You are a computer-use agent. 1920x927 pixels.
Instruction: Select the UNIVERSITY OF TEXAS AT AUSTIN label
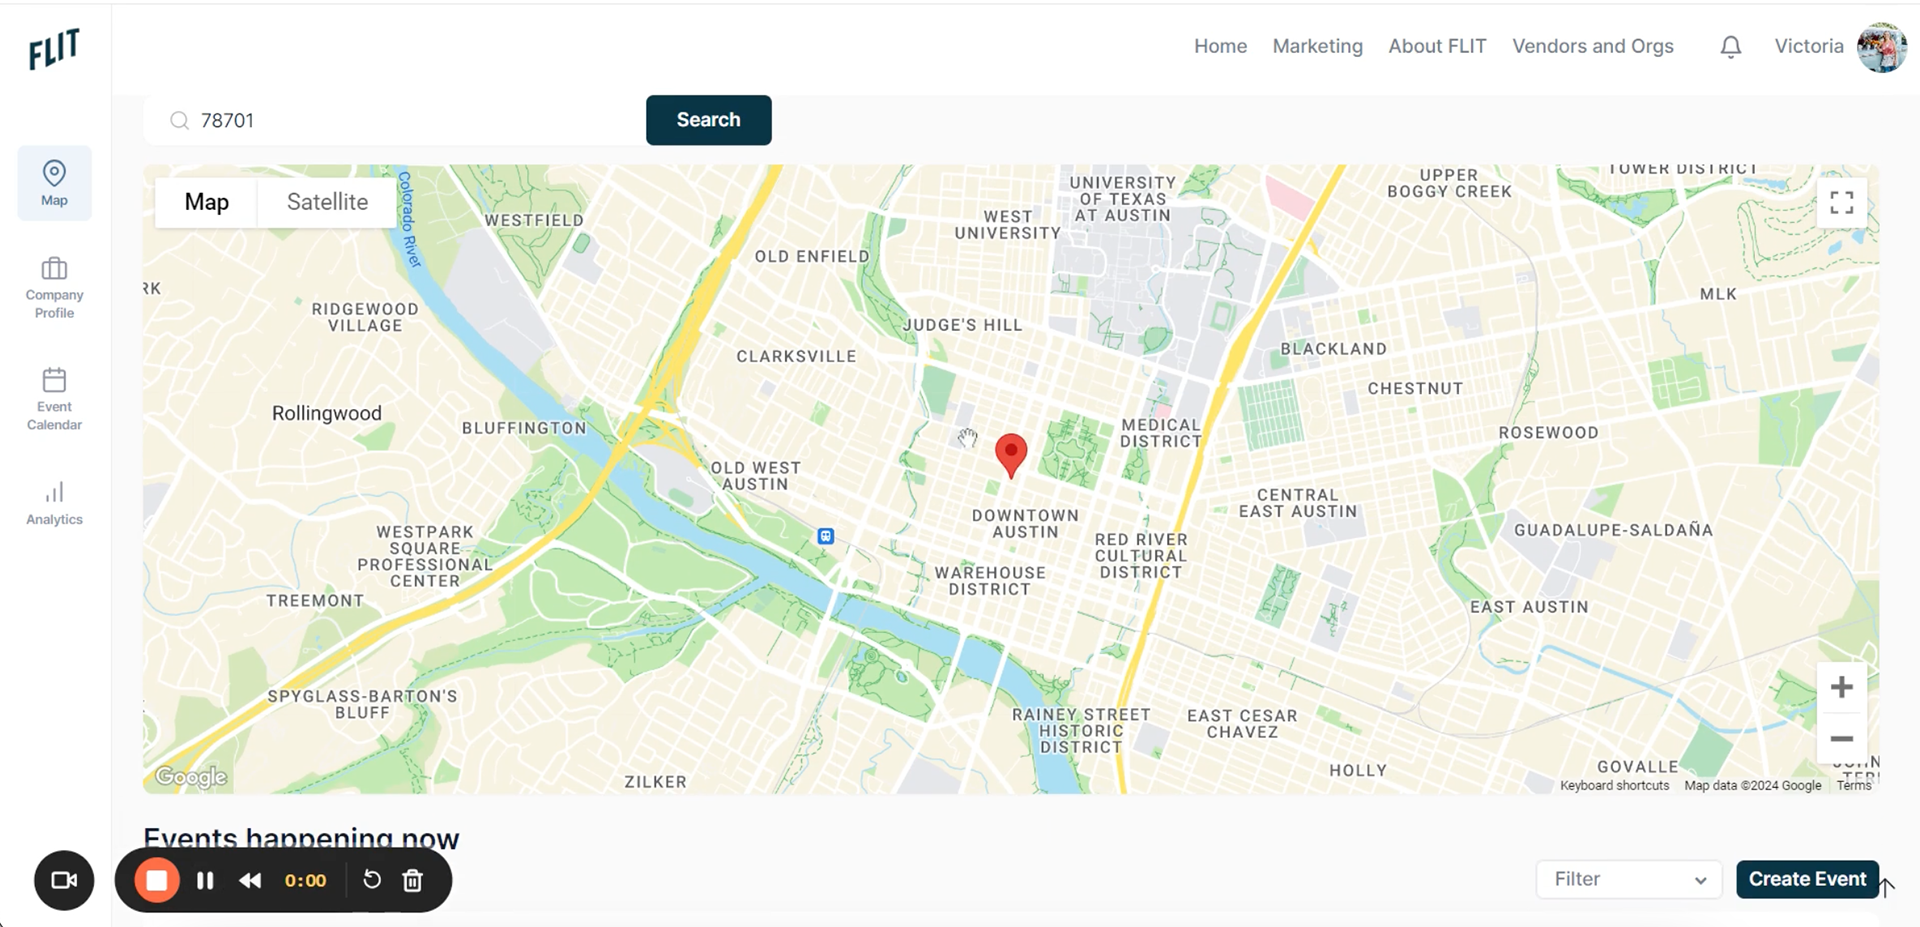(1122, 199)
